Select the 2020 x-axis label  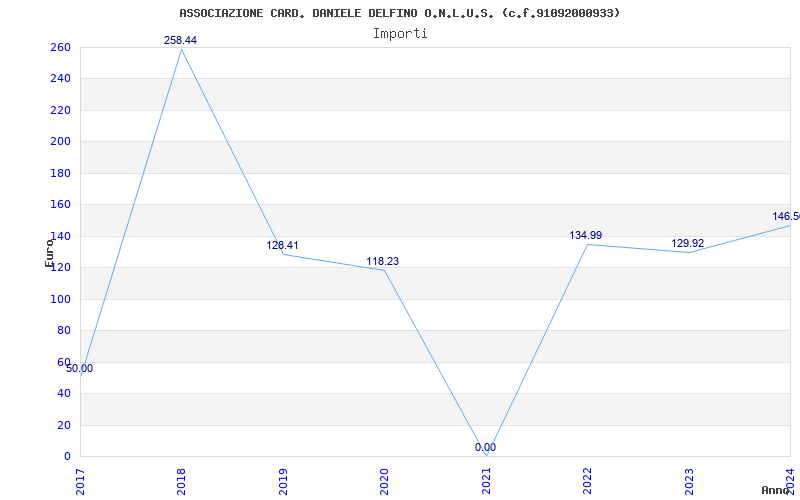pos(384,481)
